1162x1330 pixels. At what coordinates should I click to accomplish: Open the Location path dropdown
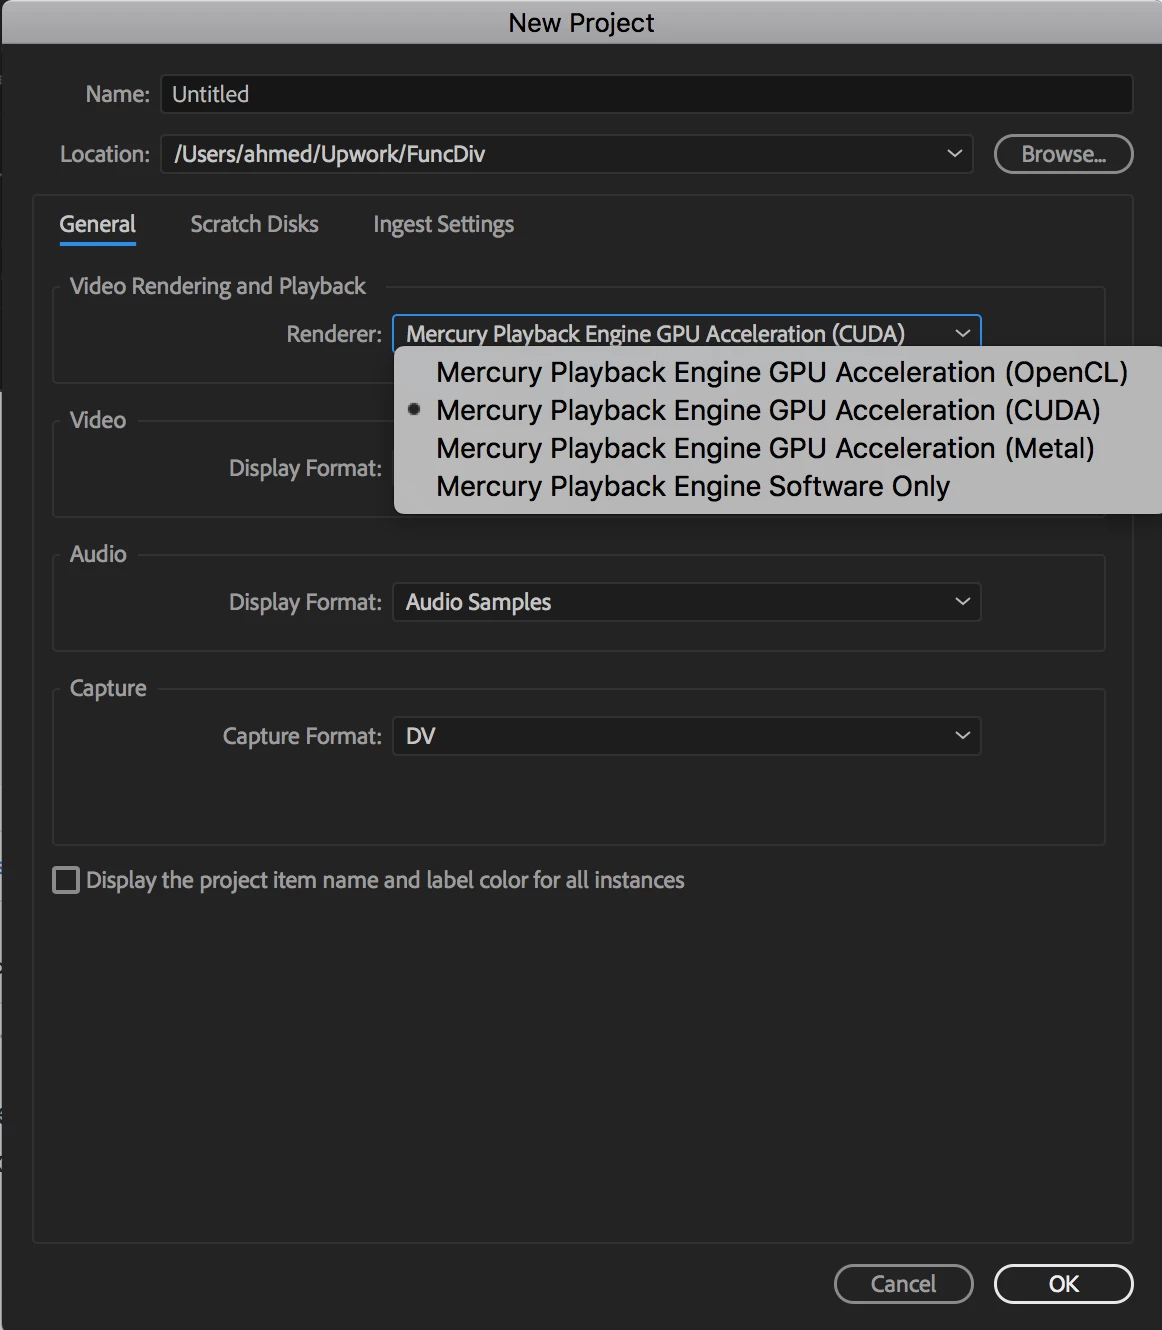pos(566,154)
